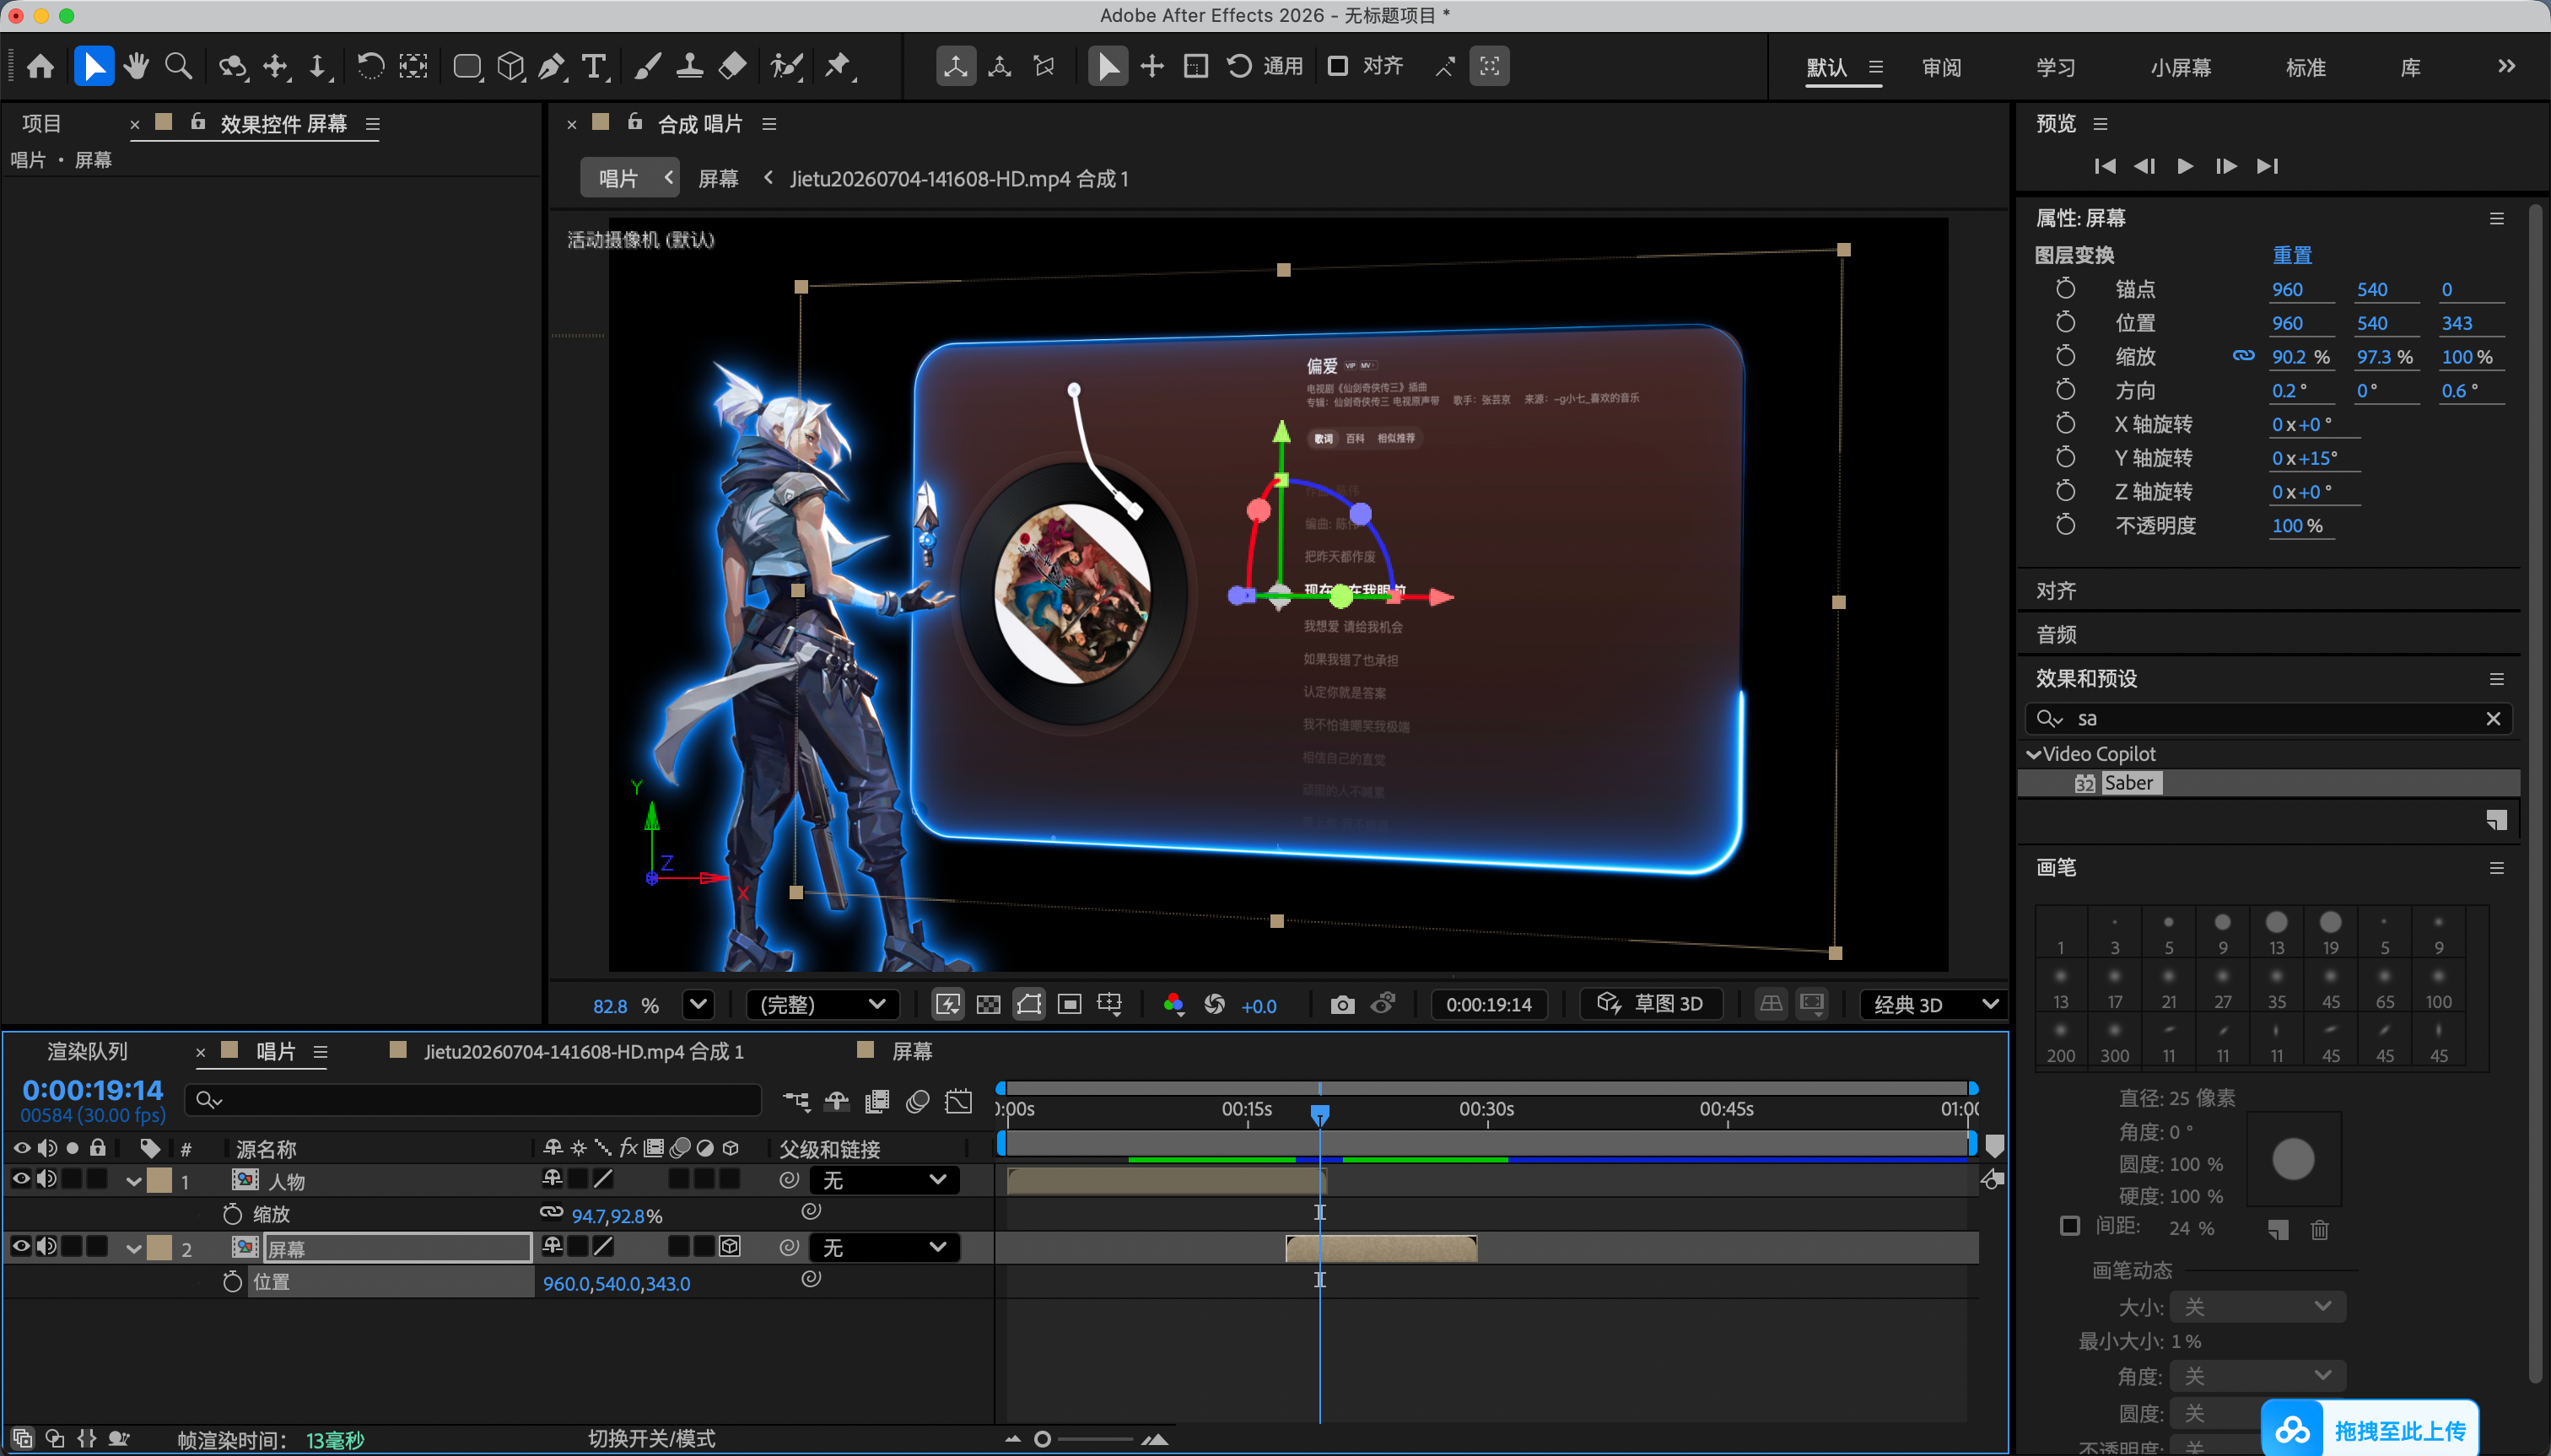Hide the 人物 layer with its eye icon
Screen dimensions: 2551x1456
click(x=21, y=1179)
